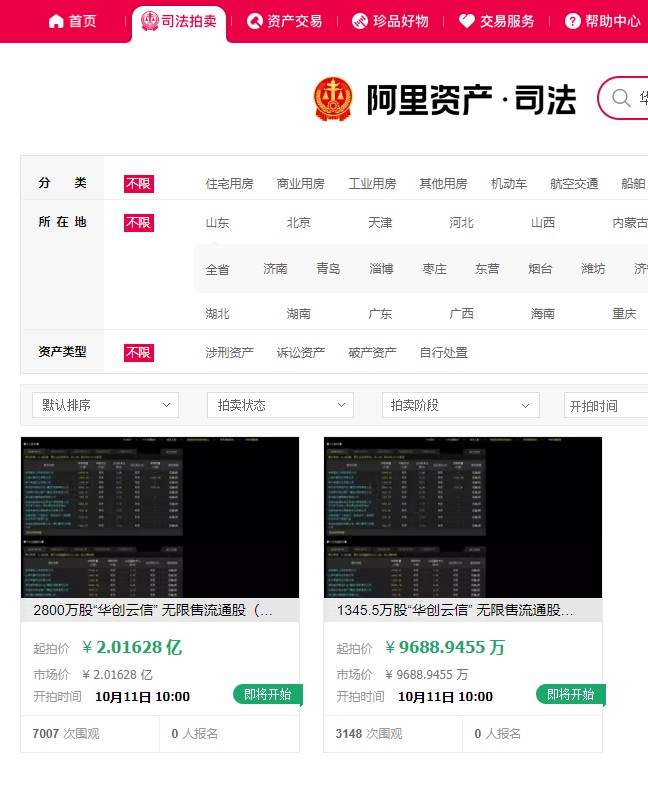This screenshot has height=807, width=648.
Task: Choose 天津 as location
Action: pyautogui.click(x=380, y=223)
